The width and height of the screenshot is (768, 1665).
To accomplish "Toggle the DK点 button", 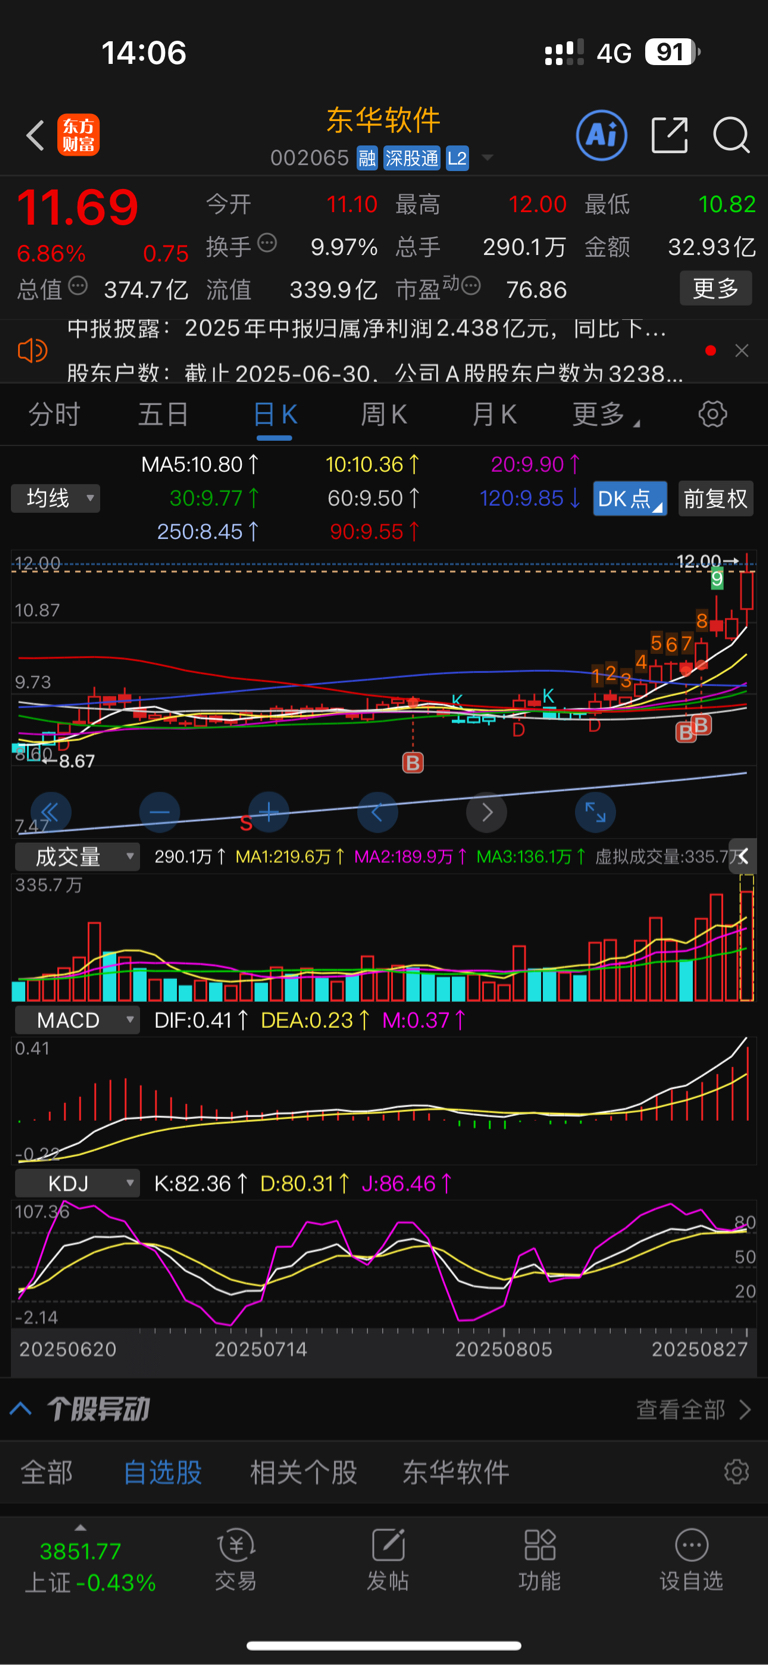I will click(x=630, y=498).
